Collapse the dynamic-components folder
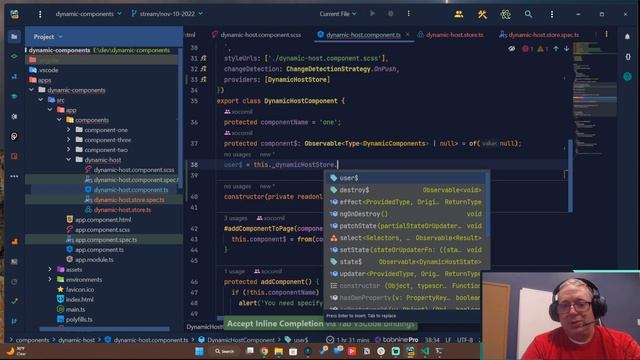This screenshot has width=640, height=360. (31, 90)
